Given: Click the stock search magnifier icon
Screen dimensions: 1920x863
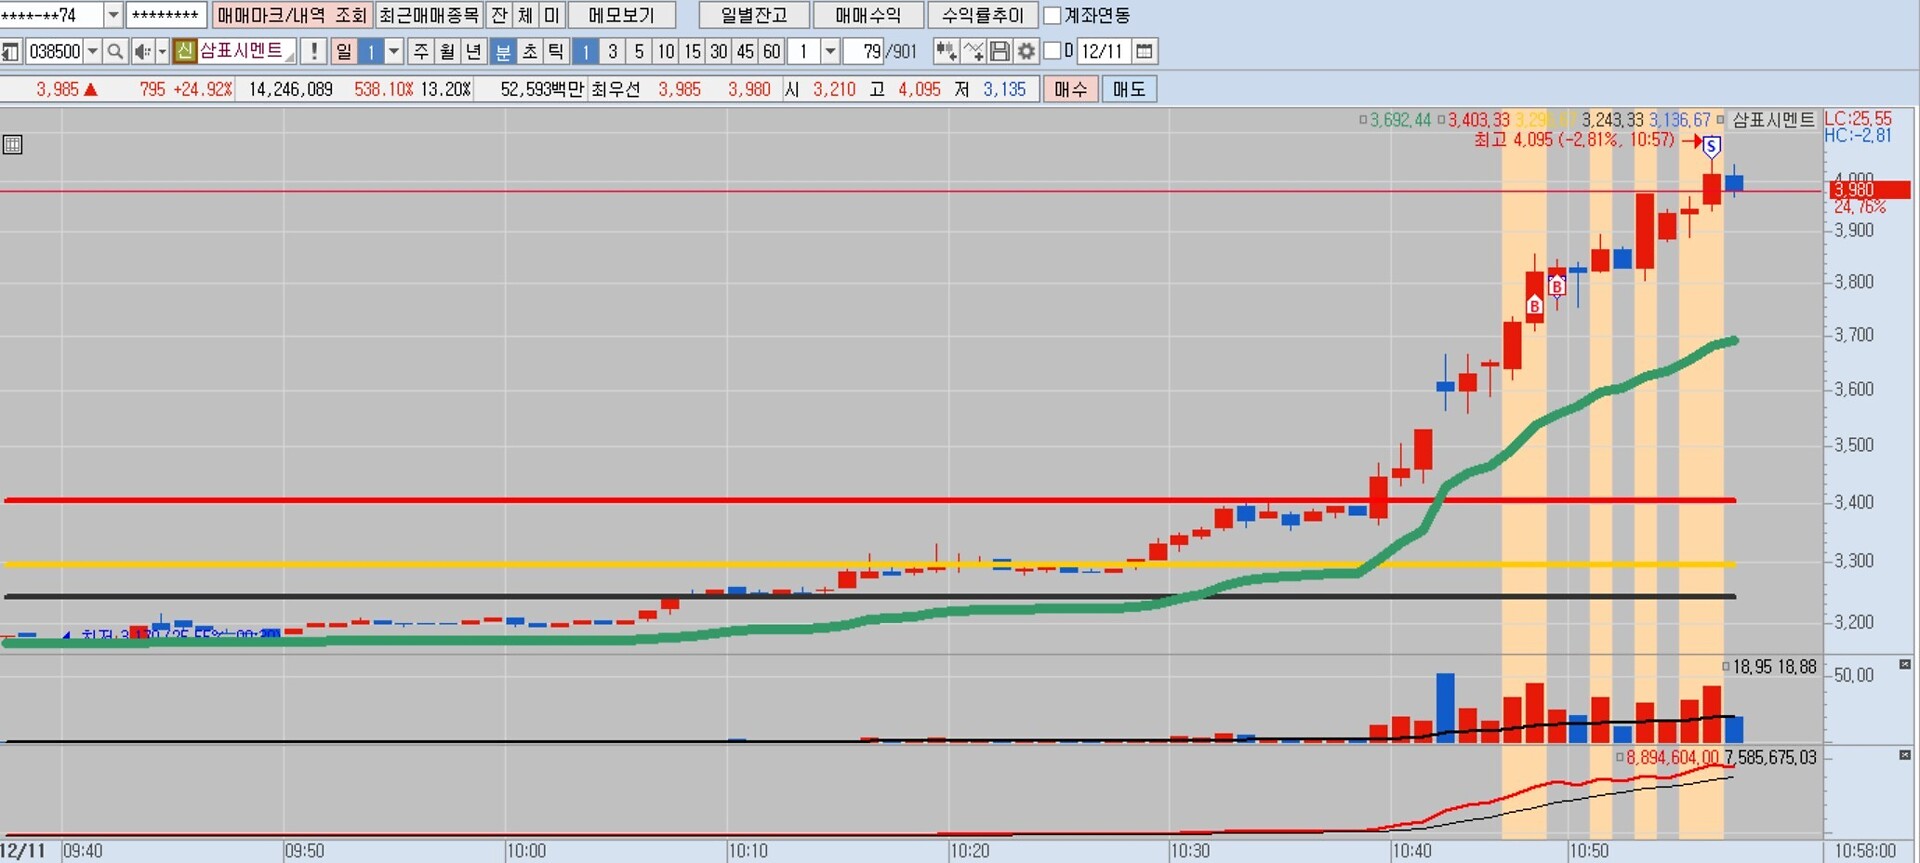Looking at the screenshot, I should tap(115, 51).
